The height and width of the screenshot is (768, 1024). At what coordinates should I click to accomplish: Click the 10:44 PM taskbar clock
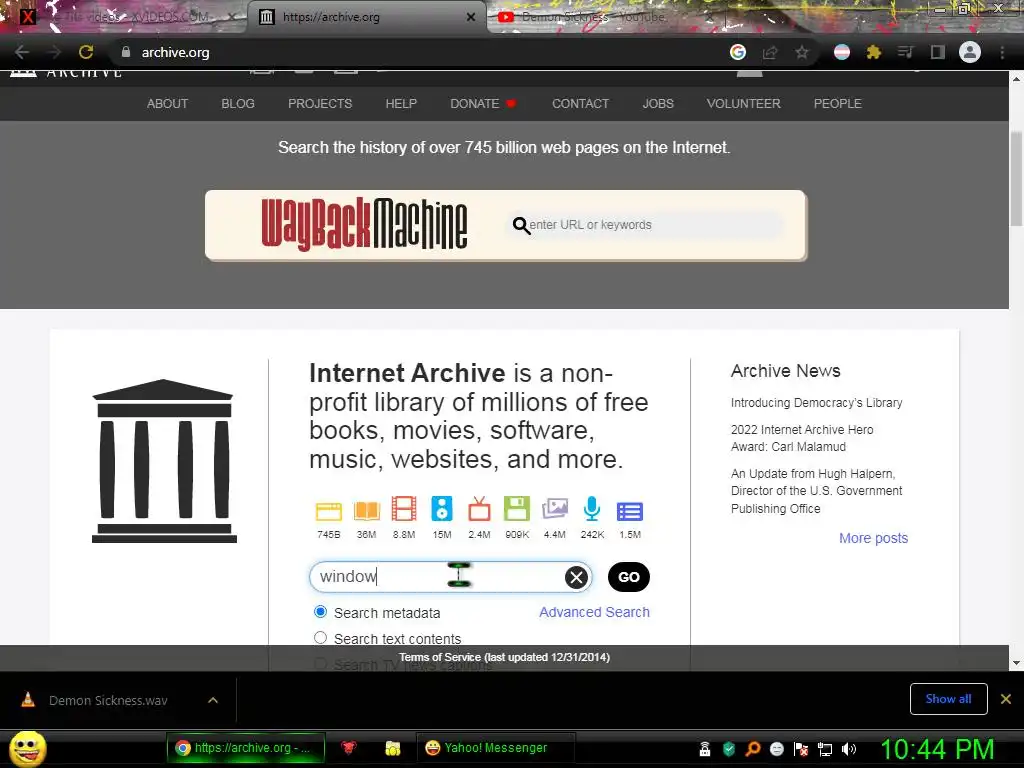click(x=937, y=749)
